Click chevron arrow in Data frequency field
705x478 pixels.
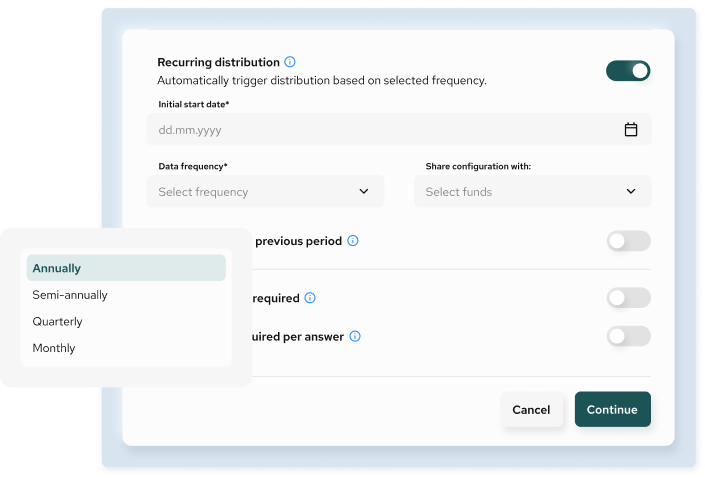pyautogui.click(x=364, y=192)
